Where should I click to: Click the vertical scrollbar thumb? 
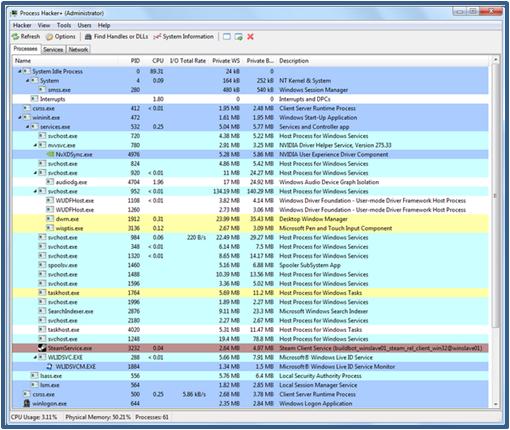[x=496, y=196]
